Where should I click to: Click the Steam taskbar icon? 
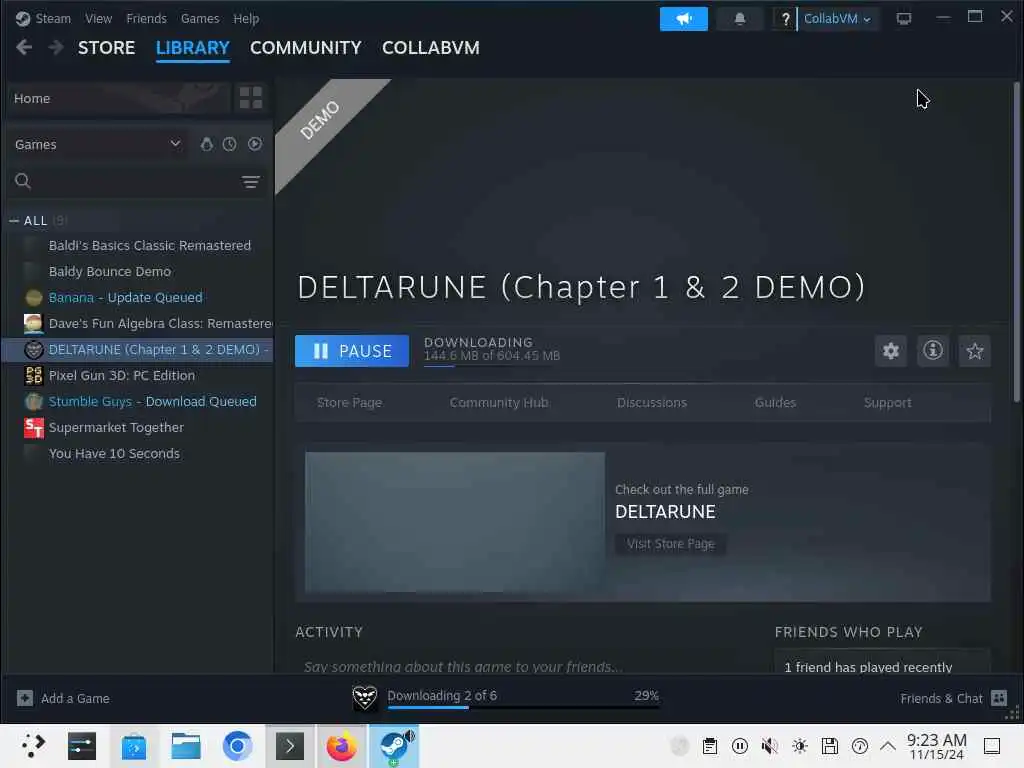pyautogui.click(x=394, y=746)
